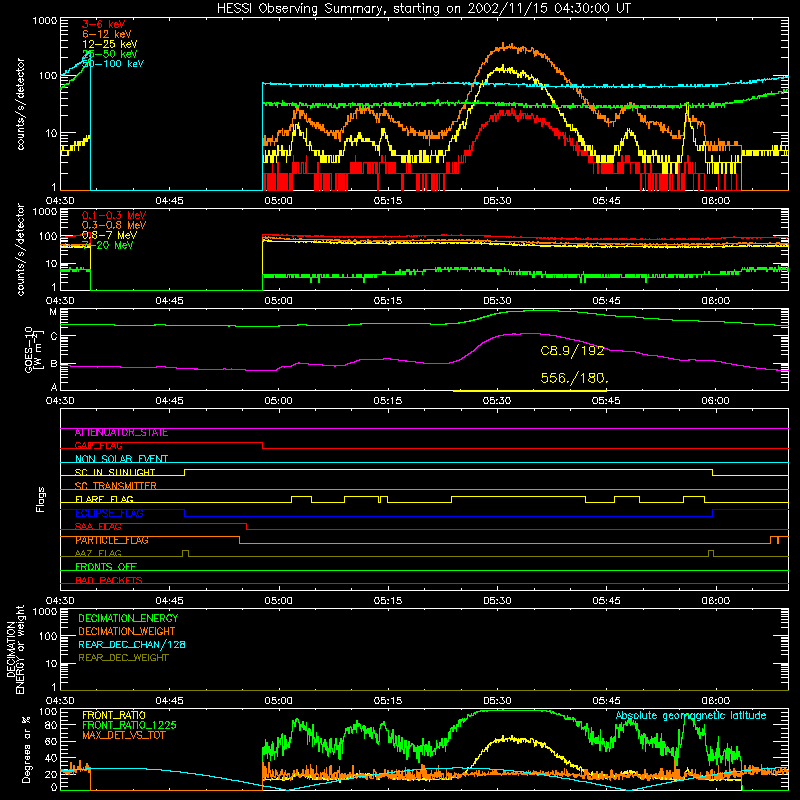Click the REAR_DEC_CHAN/128 legend label
This screenshot has width=800, height=800.
click(132, 644)
